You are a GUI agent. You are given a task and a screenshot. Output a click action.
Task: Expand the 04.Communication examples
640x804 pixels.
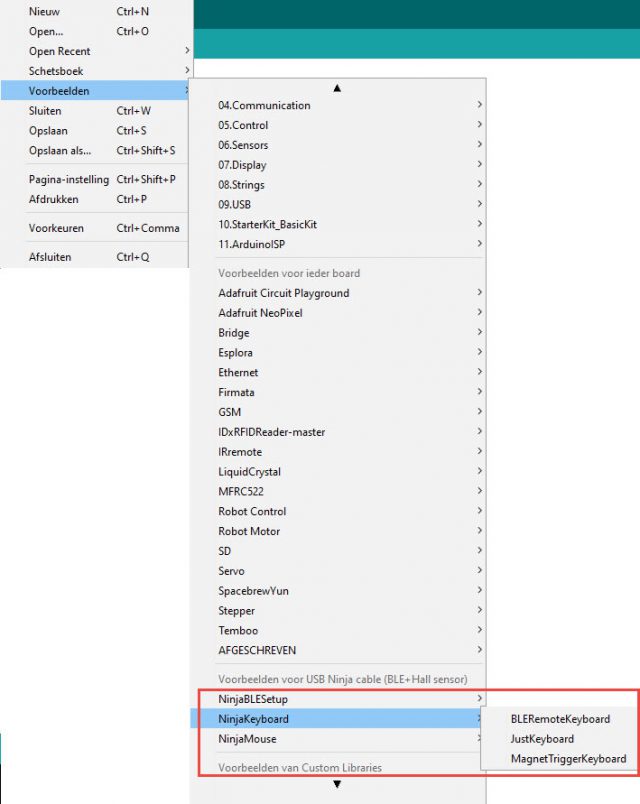pos(264,105)
